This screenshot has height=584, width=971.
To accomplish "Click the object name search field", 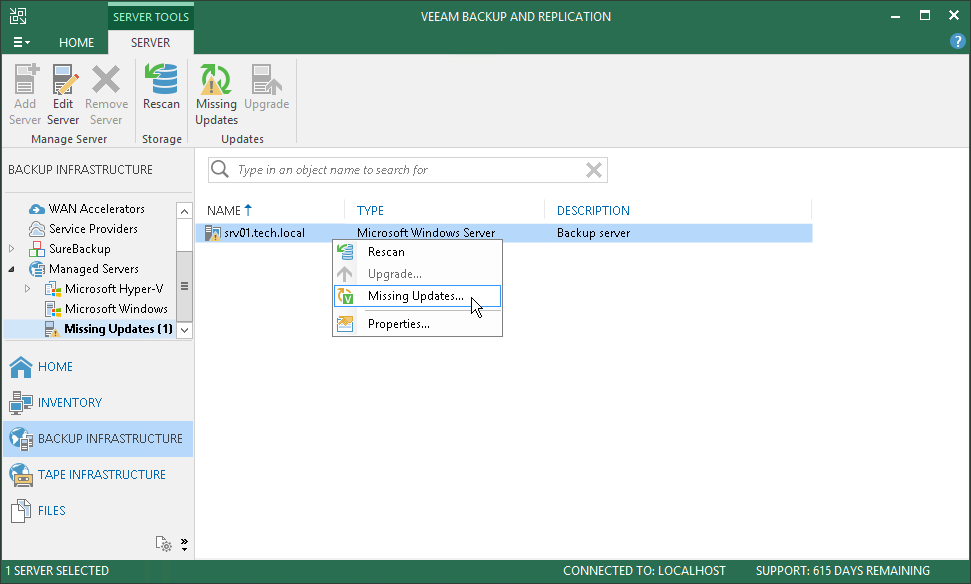I will click(x=409, y=170).
